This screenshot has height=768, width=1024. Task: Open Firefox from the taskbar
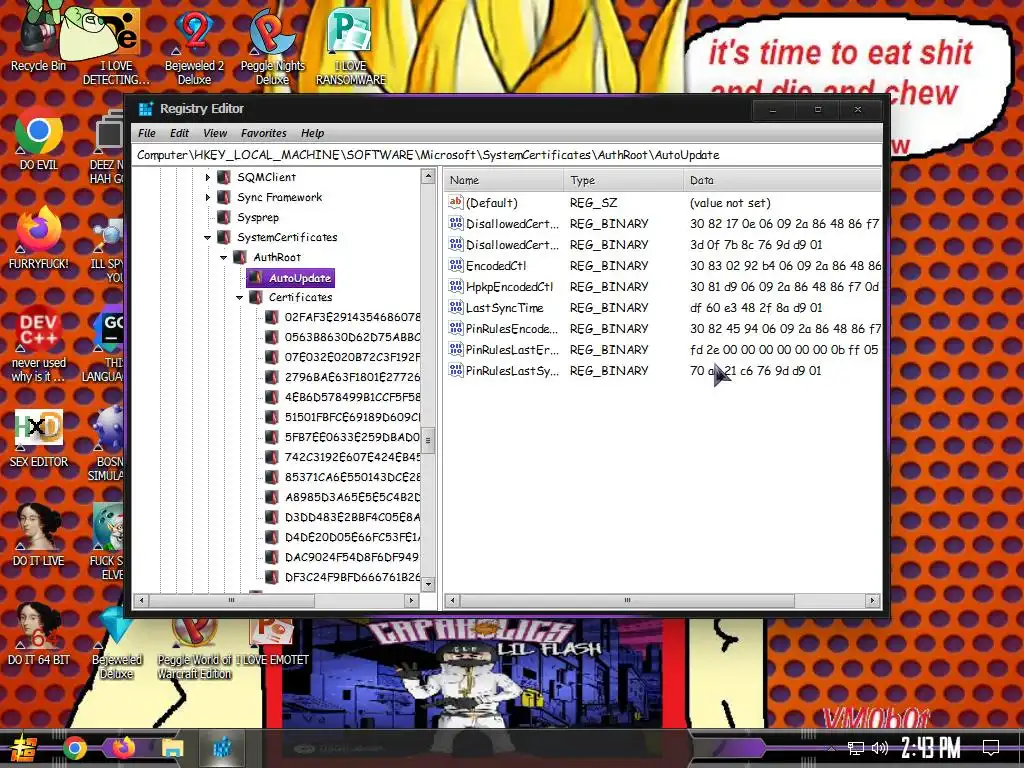(x=123, y=748)
